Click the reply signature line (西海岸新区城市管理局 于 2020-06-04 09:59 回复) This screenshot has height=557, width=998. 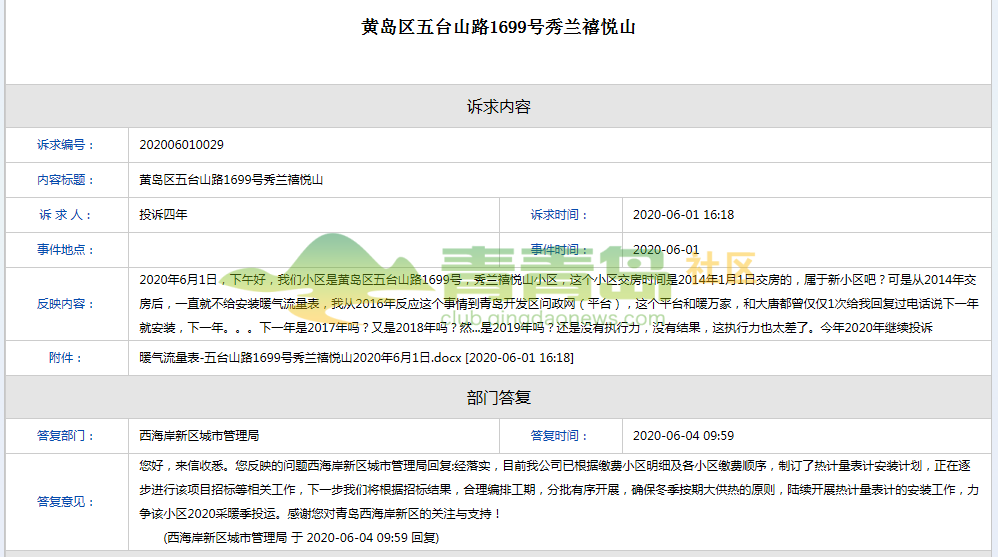[x=301, y=538]
